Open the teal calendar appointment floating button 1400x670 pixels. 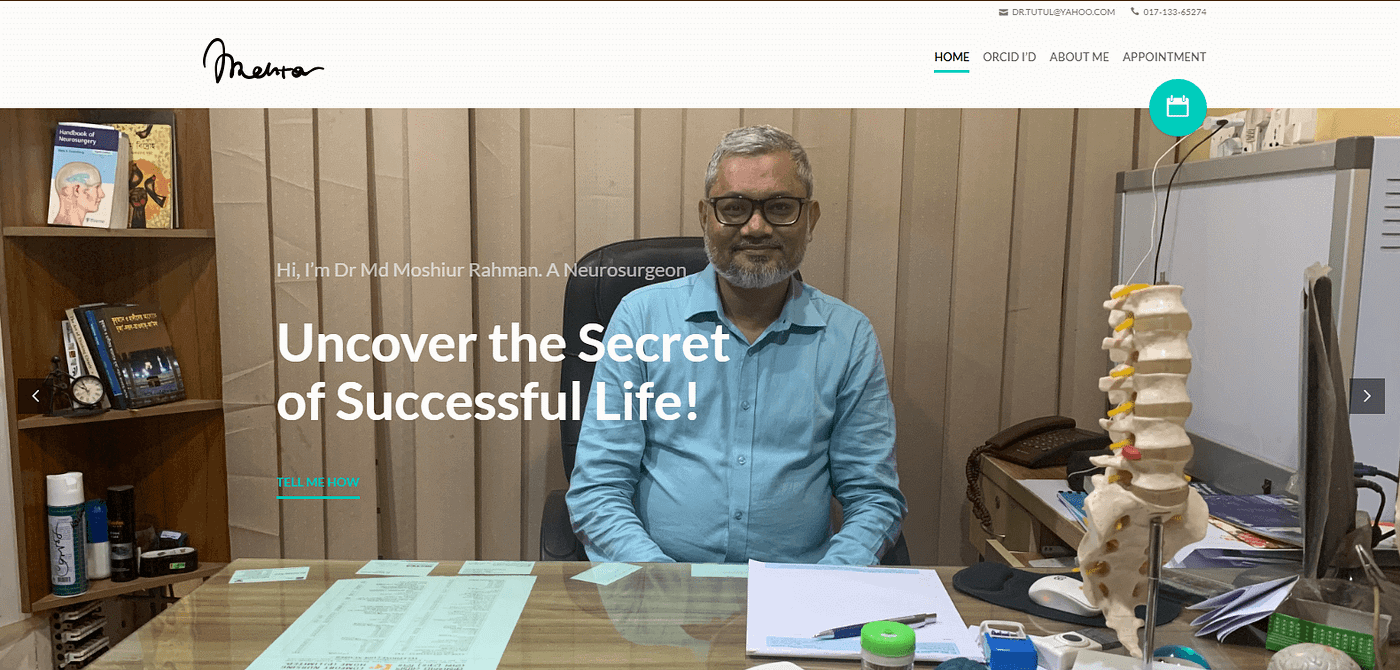(1178, 107)
